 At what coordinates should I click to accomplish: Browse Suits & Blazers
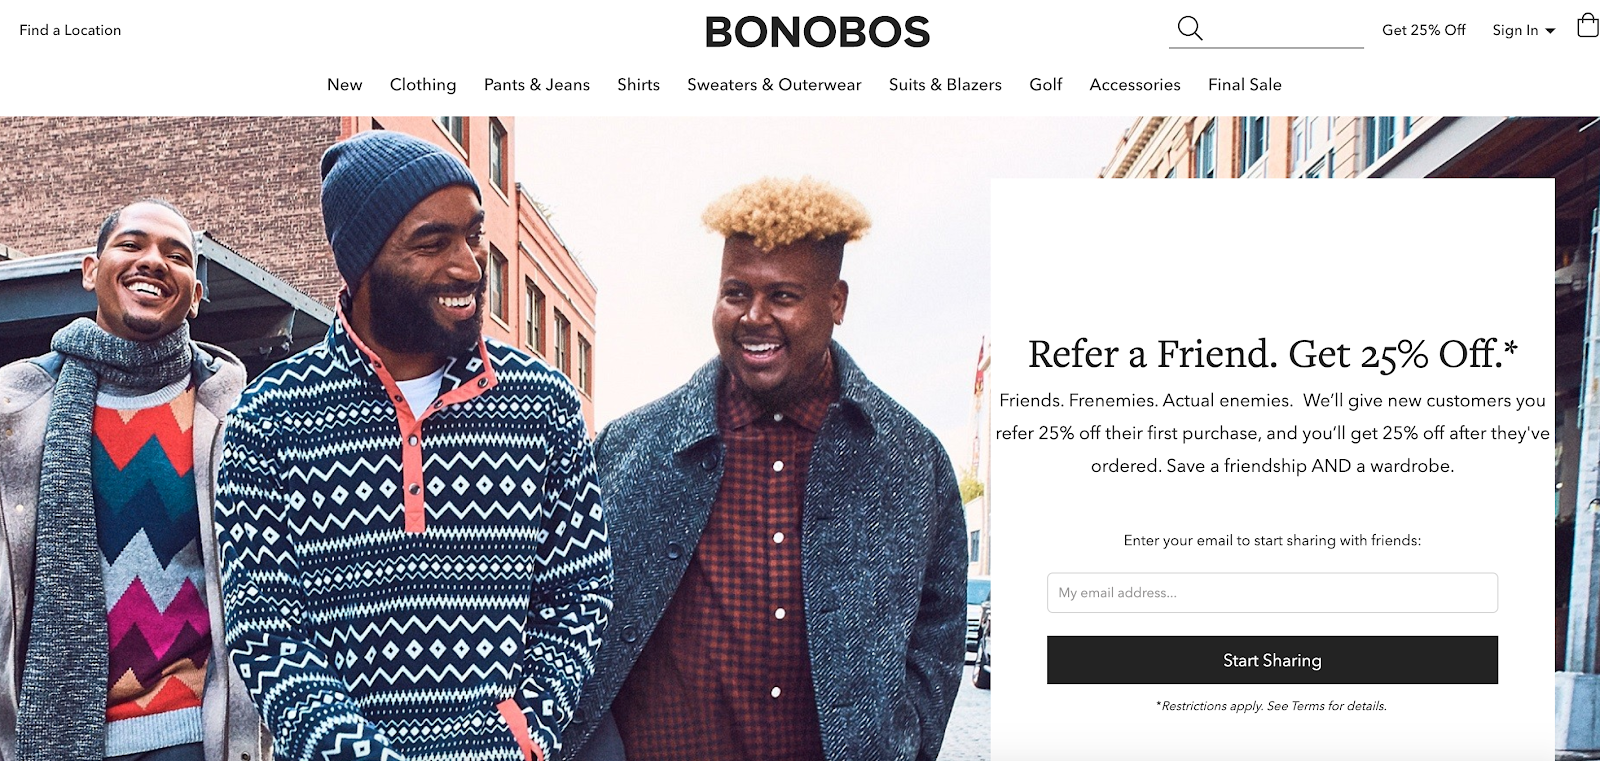click(x=945, y=85)
